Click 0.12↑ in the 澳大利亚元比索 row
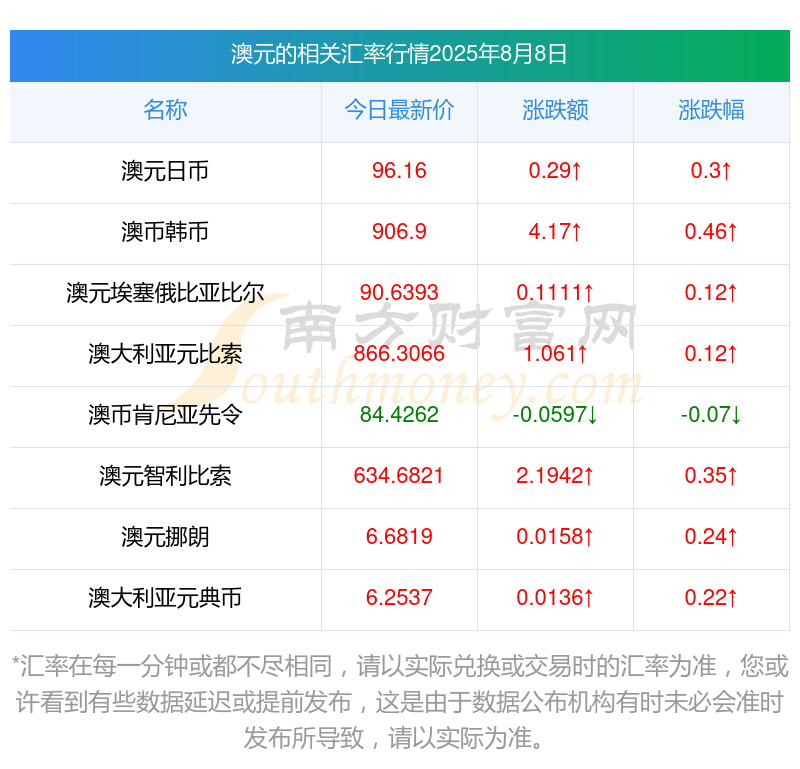Viewport: 800px width, 769px height. point(711,354)
